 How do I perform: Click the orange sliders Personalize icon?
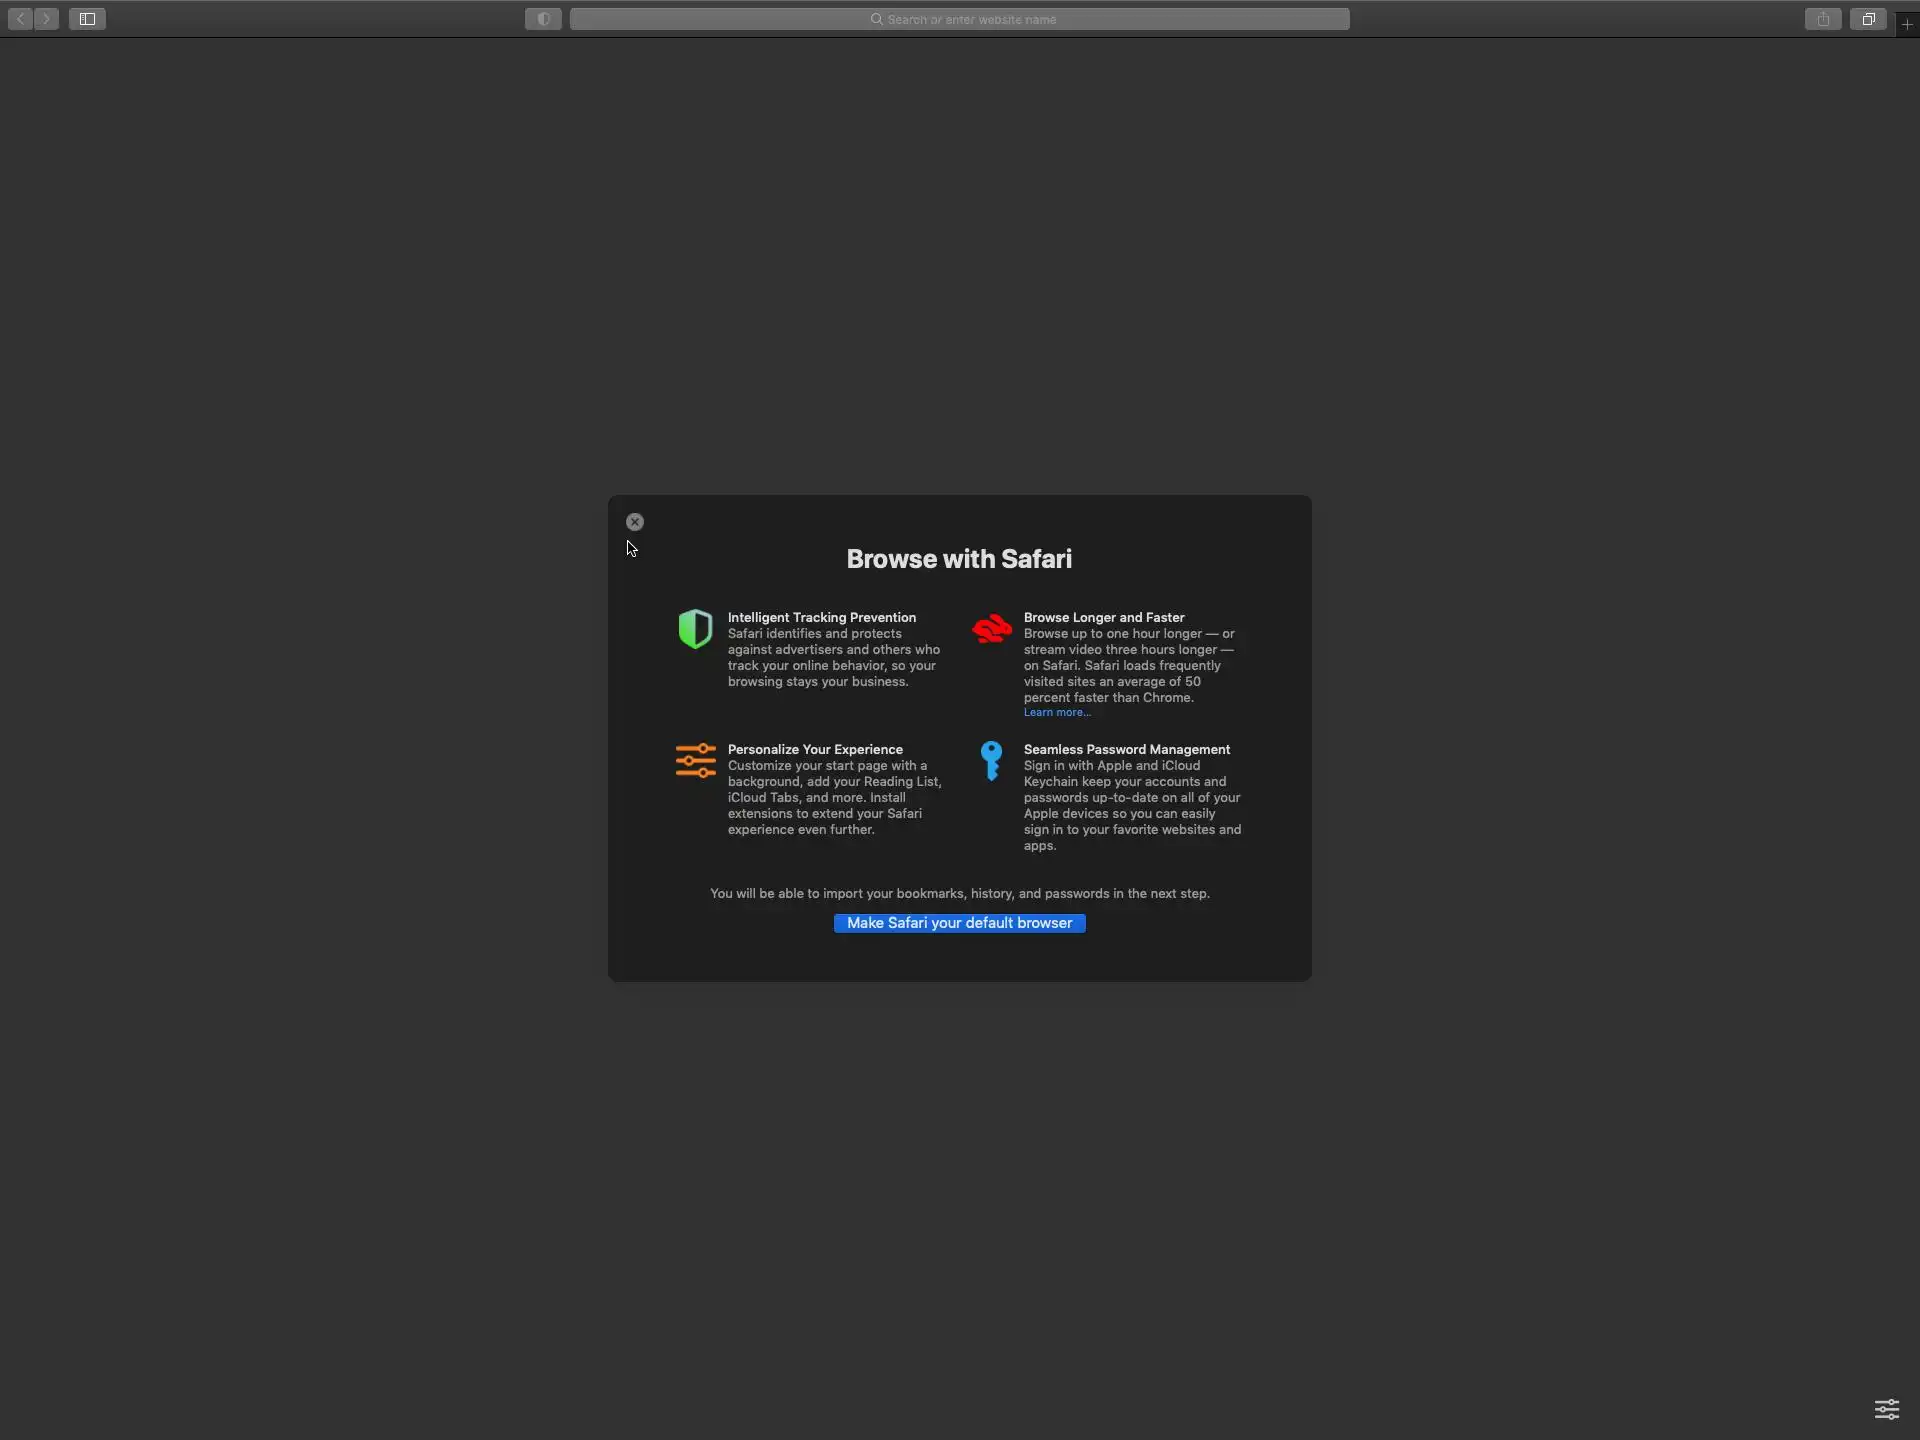[695, 760]
